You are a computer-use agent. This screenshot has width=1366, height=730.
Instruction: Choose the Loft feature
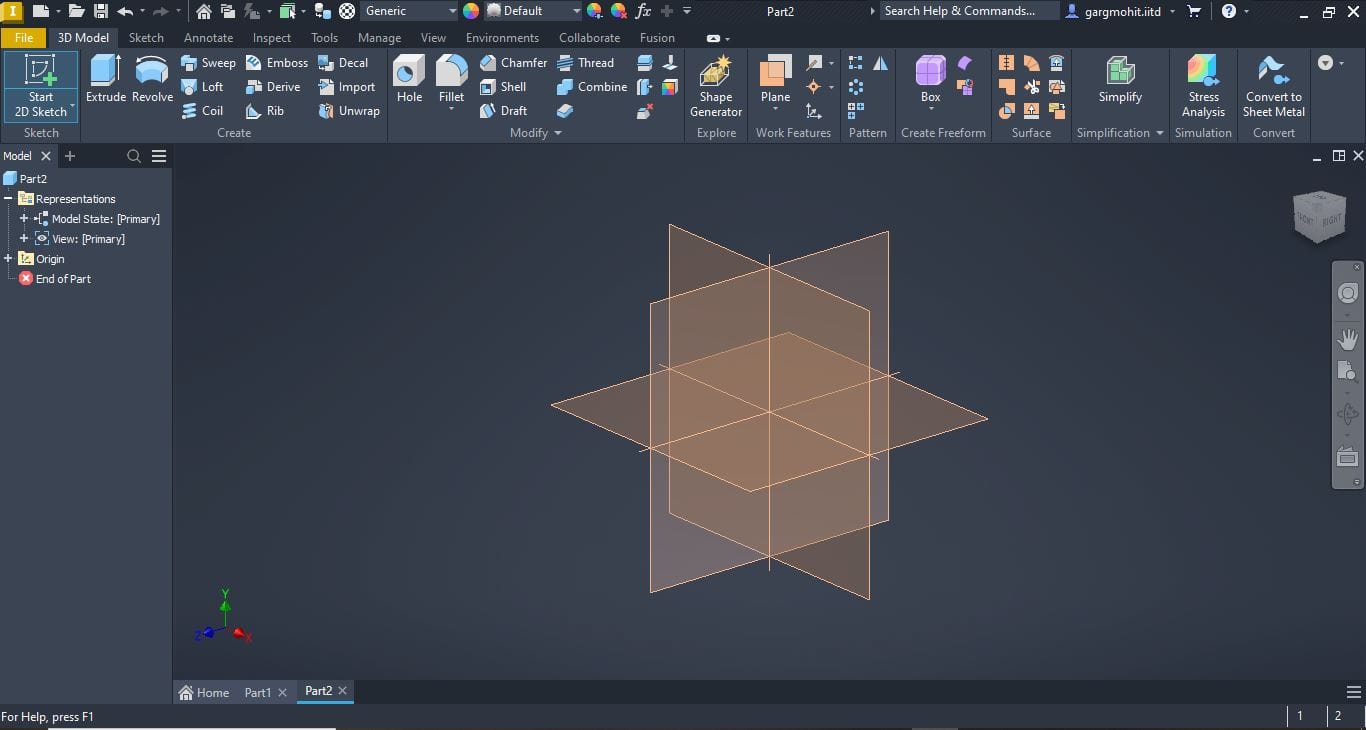click(x=202, y=87)
